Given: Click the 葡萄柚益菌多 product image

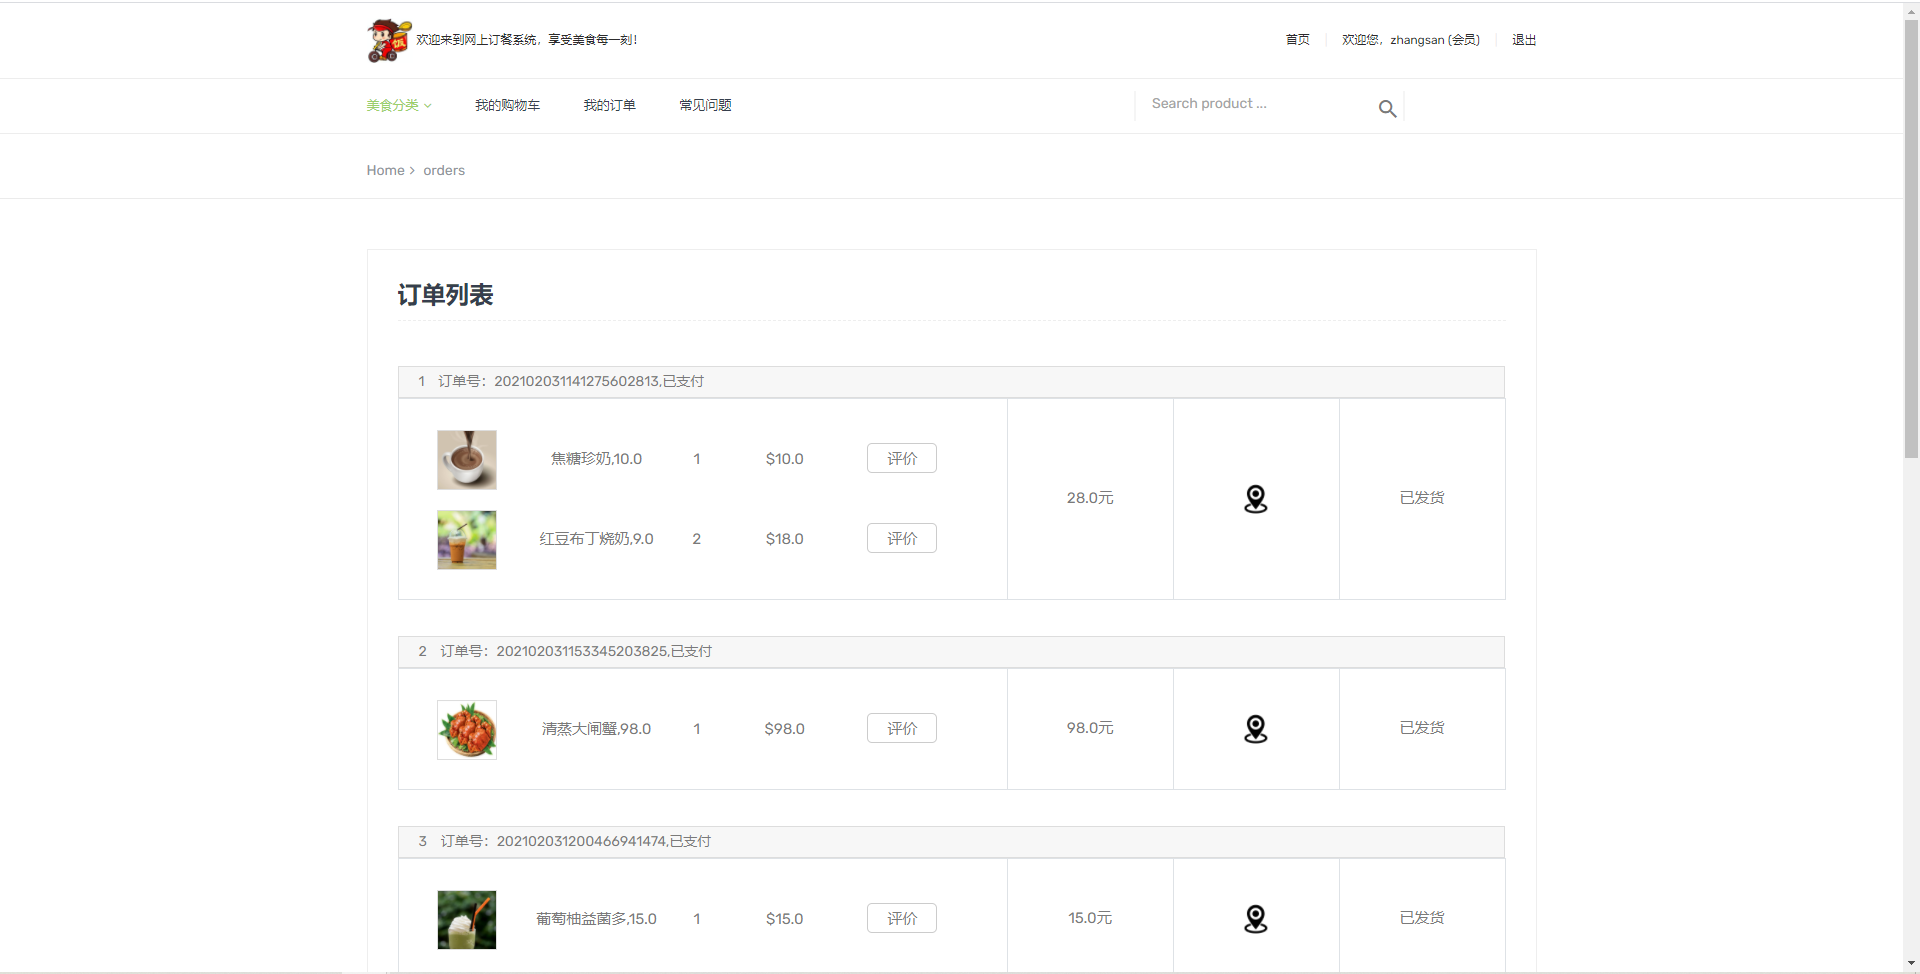Looking at the screenshot, I should (x=466, y=919).
